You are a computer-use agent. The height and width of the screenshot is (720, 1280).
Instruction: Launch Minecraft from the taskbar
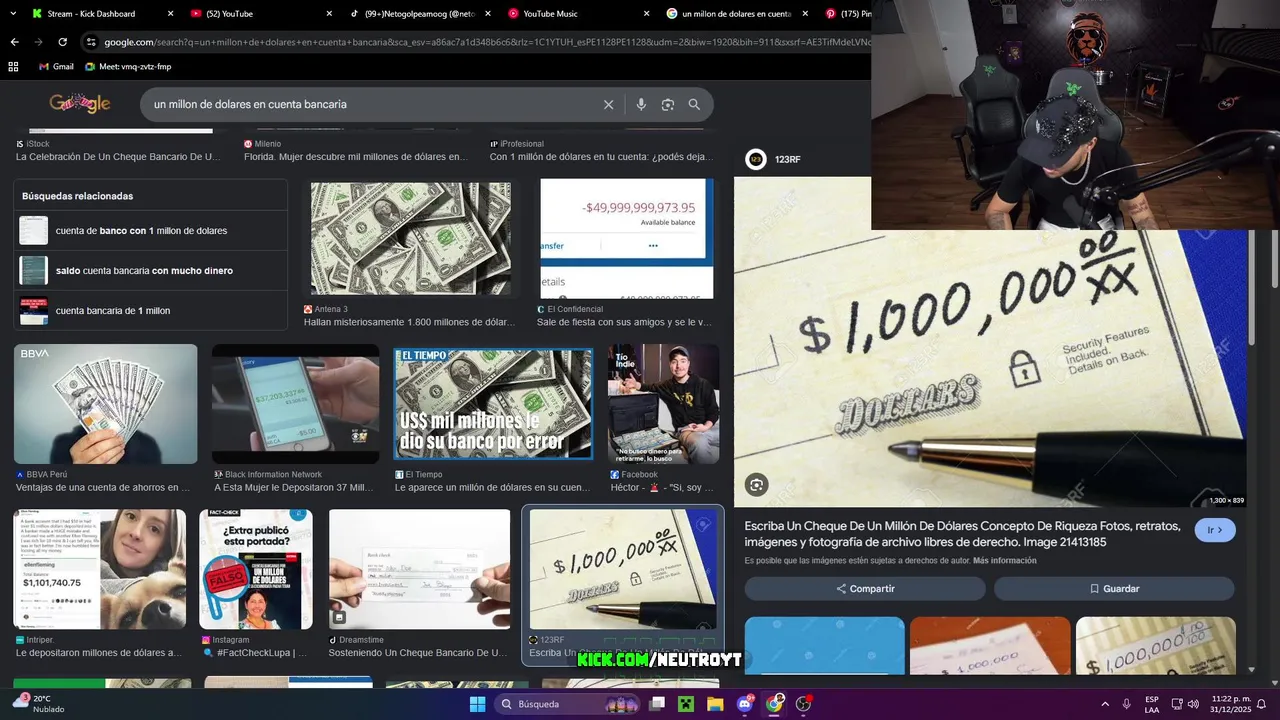686,704
